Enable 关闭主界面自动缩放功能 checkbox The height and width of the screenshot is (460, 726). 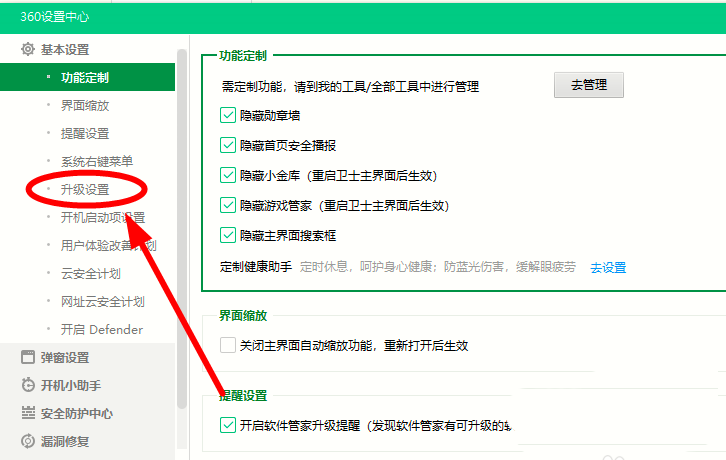[x=227, y=346]
